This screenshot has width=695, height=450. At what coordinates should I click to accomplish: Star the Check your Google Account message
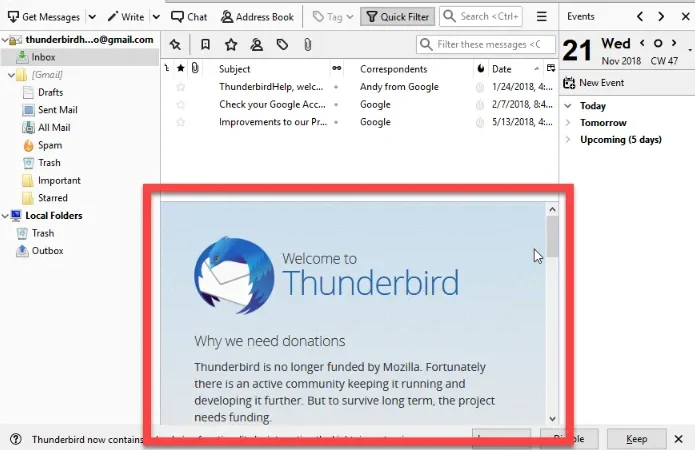[180, 105]
